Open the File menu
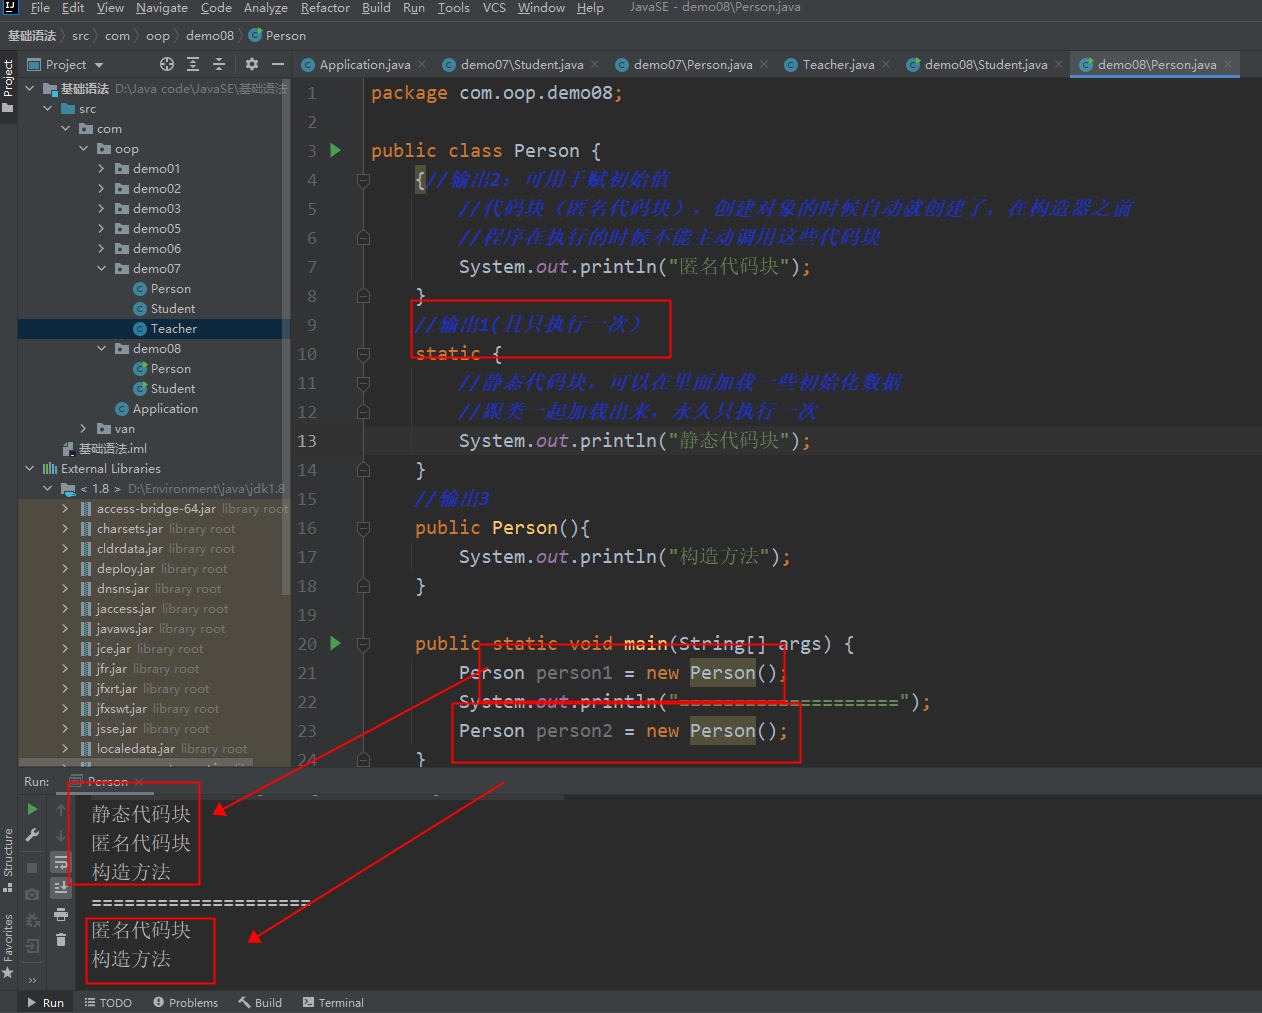Screen dimensions: 1262x1013 click(40, 8)
